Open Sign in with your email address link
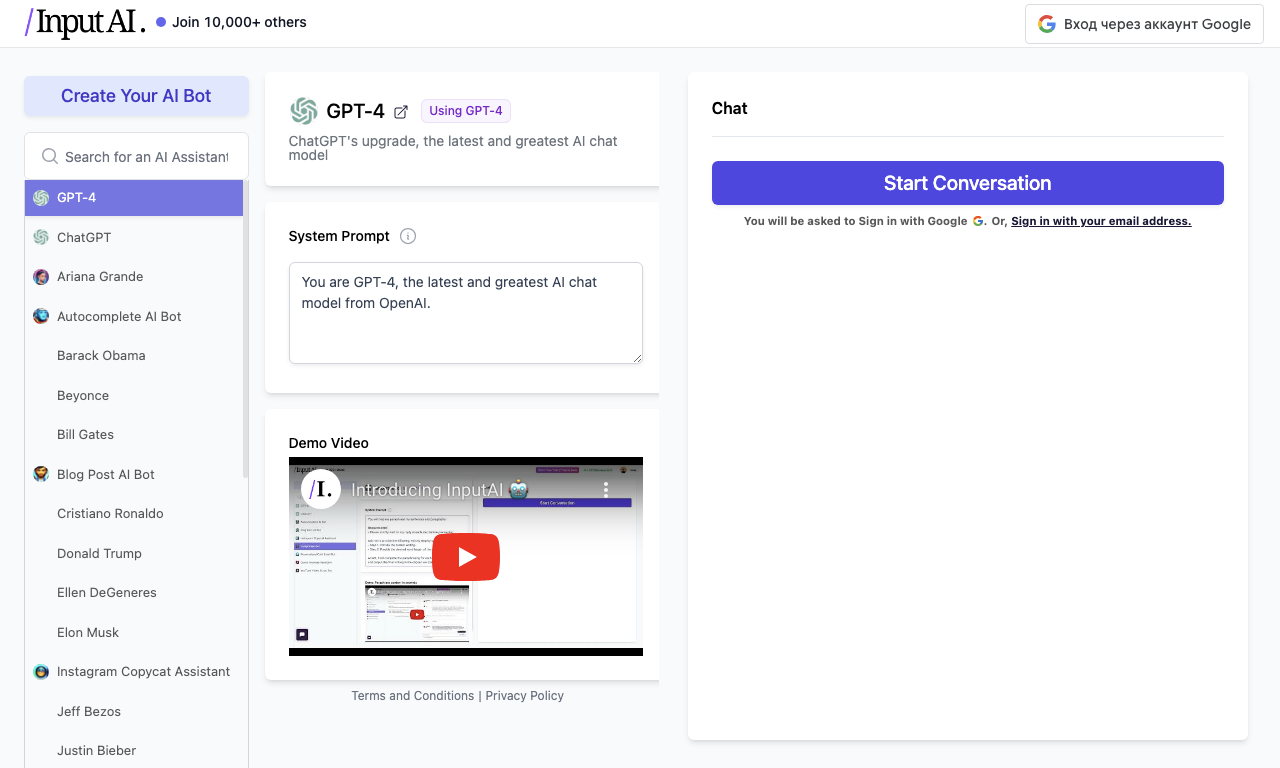The width and height of the screenshot is (1280, 768). (x=1101, y=221)
